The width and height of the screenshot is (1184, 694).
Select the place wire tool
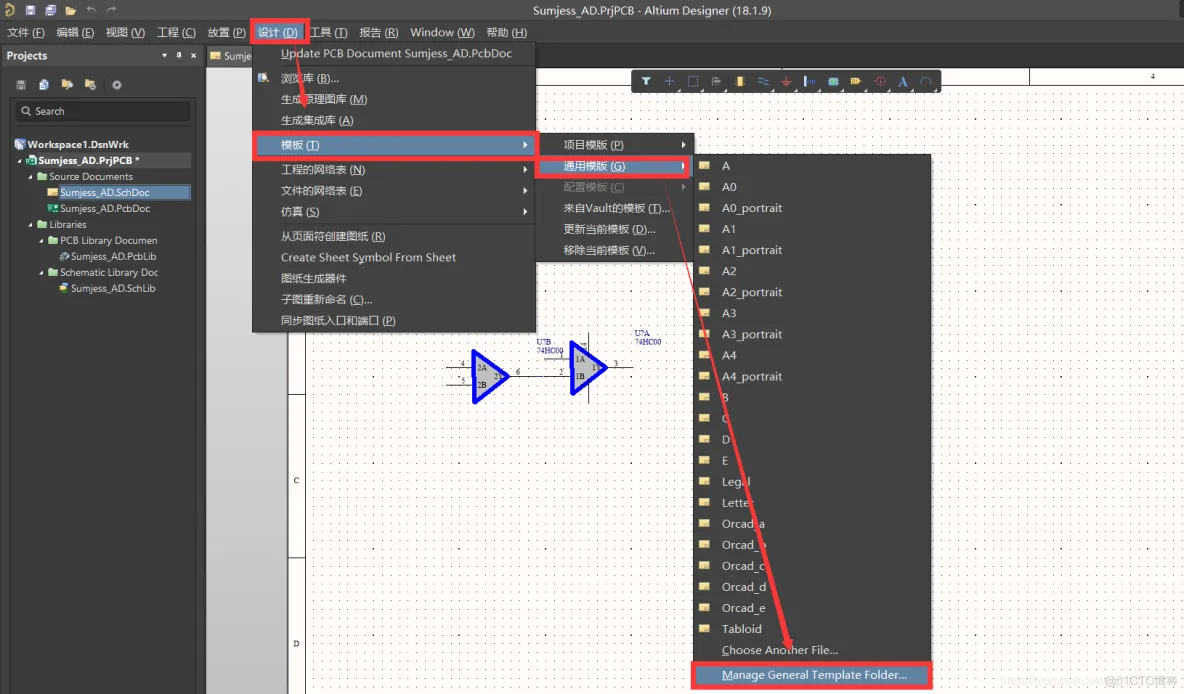click(x=763, y=81)
